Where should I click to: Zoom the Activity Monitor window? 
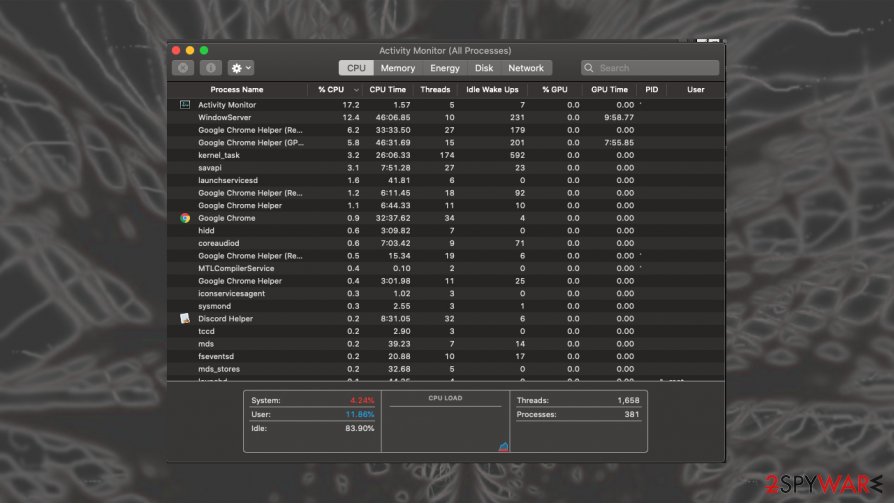(x=204, y=50)
